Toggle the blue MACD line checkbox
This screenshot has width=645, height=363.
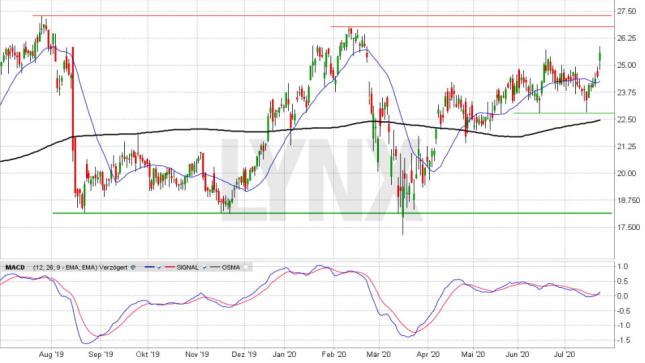point(159,268)
